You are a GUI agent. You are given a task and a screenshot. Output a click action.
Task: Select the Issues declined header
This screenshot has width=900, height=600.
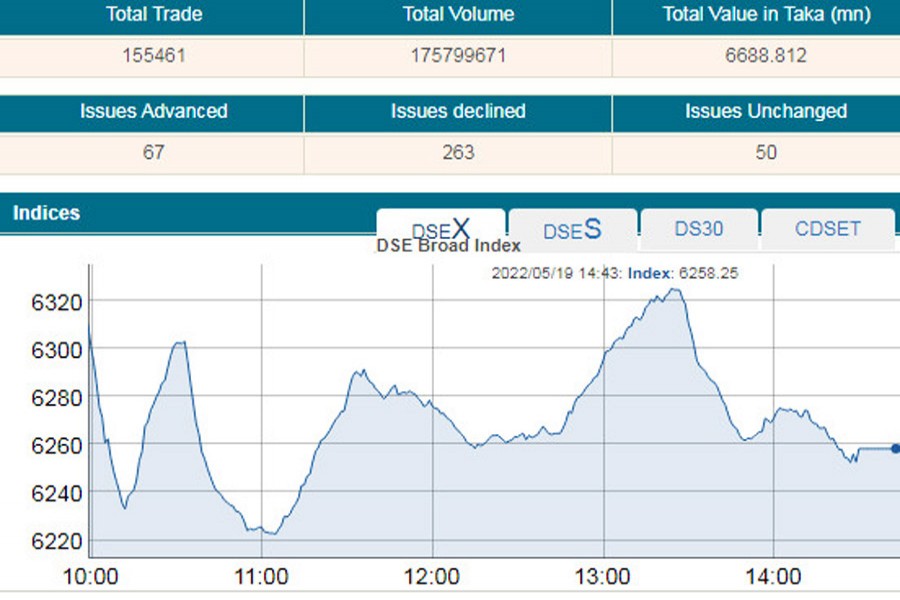(458, 111)
